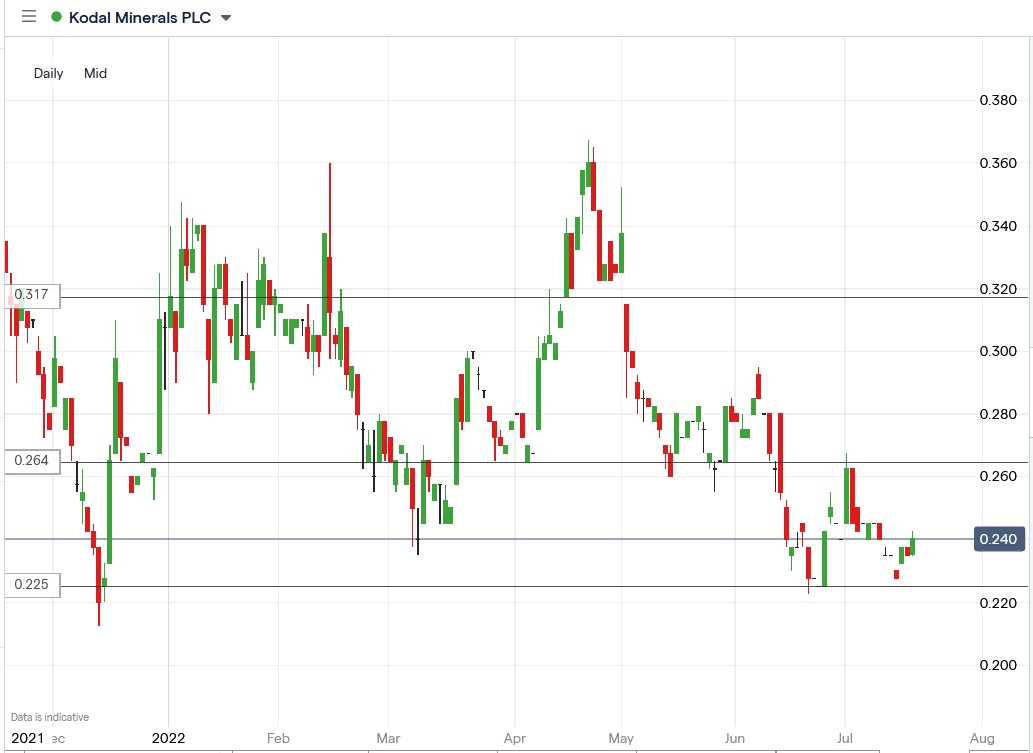Click the Mid price-type indicator
This screenshot has width=1033, height=753.
(95, 73)
